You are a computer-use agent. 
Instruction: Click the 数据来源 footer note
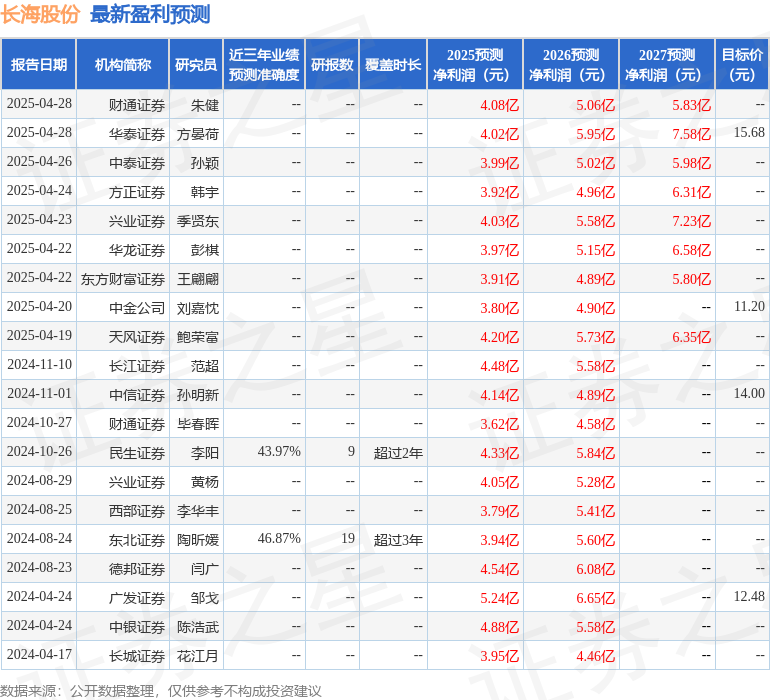pos(161,691)
